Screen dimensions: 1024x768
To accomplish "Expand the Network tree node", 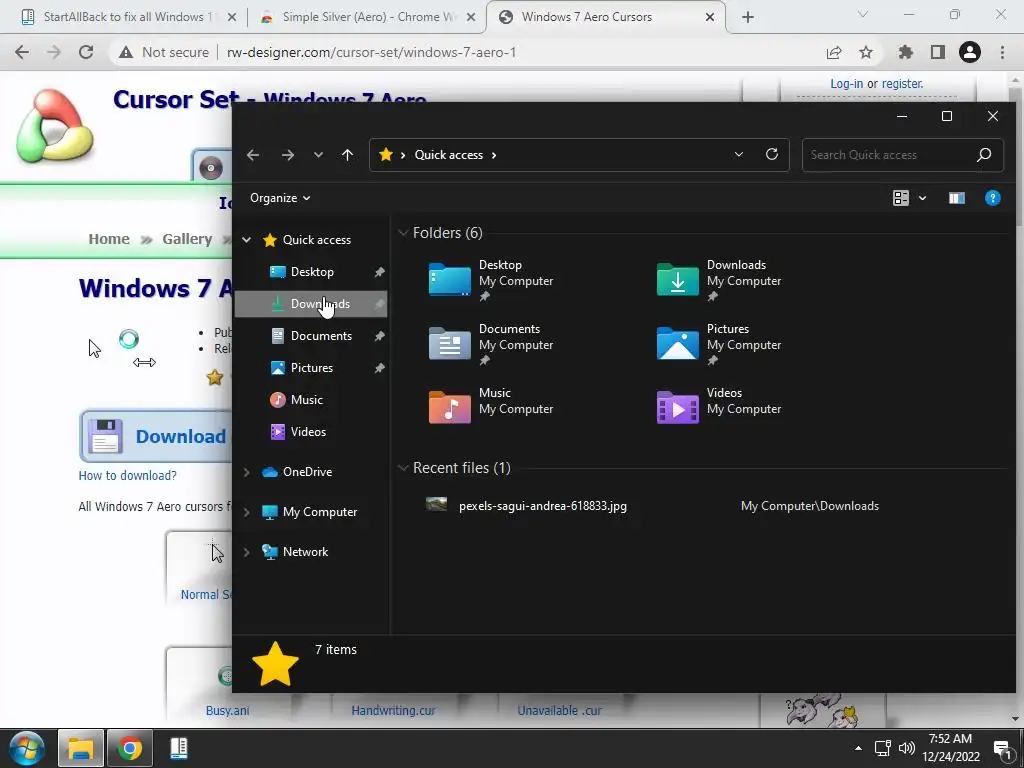I will (x=247, y=552).
